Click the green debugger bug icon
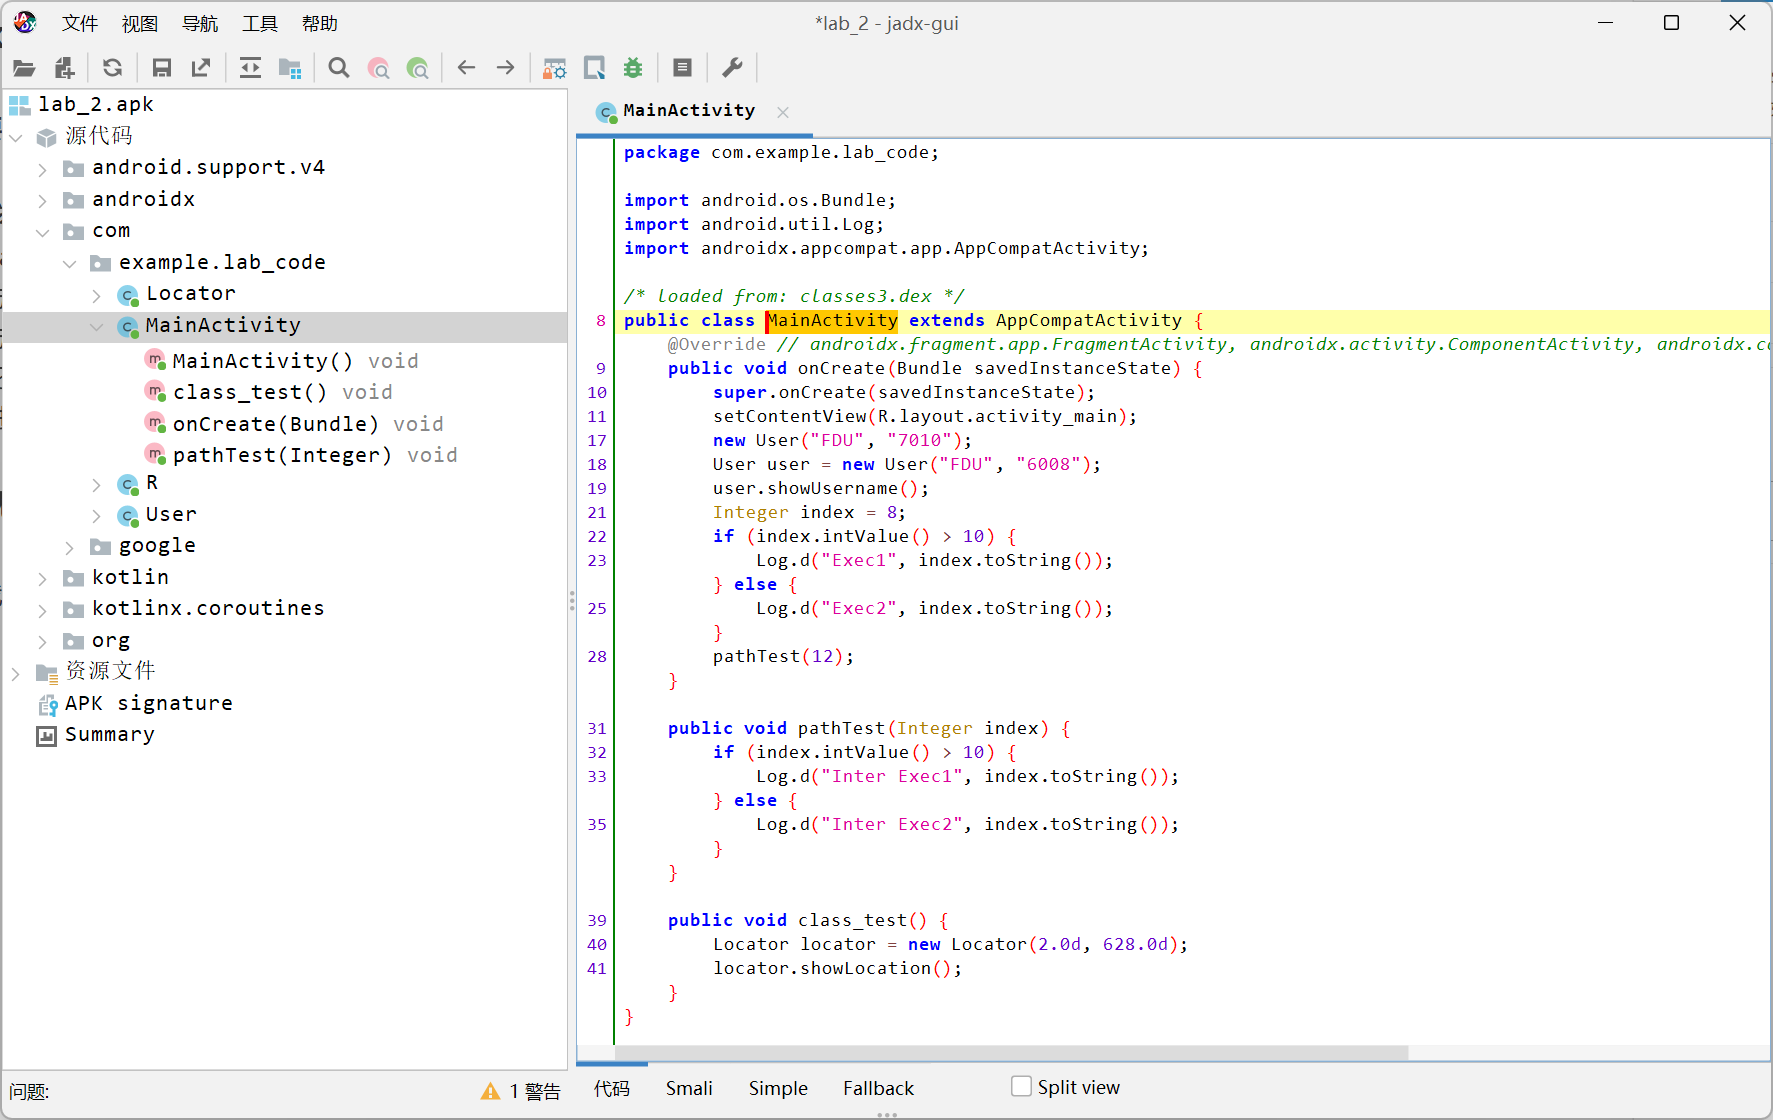This screenshot has width=1773, height=1120. [633, 68]
